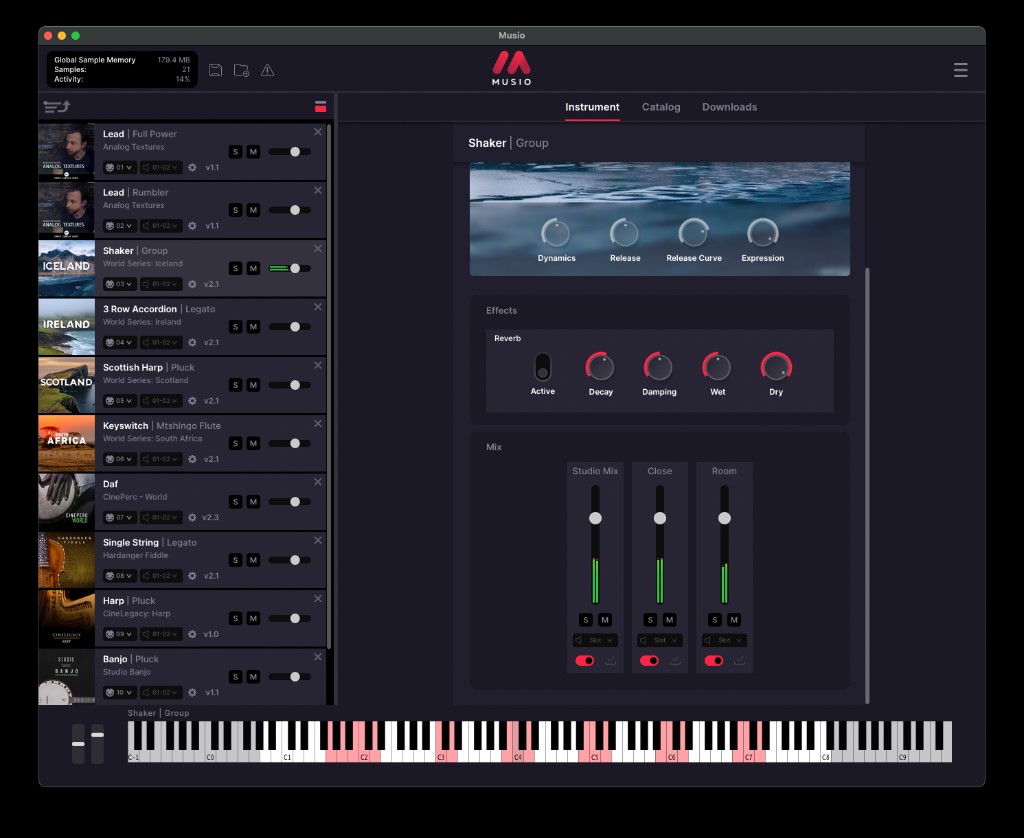Click the Room mic volume fader
Screen dimensions: 1024x838
724,518
